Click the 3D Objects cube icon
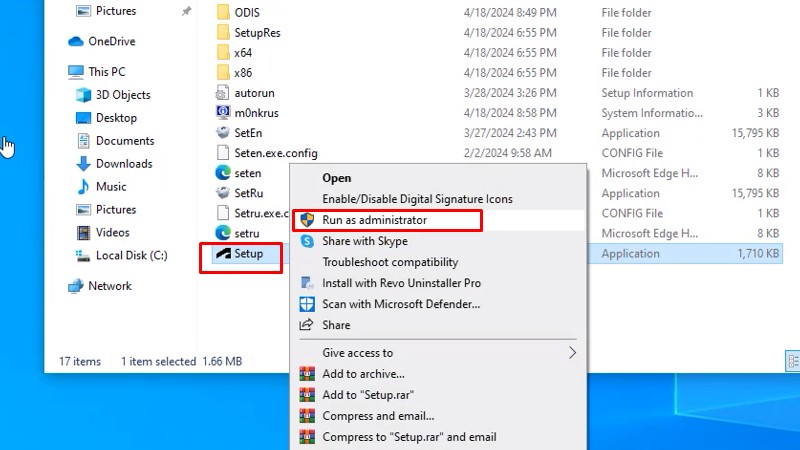This screenshot has width=800, height=450. [84, 95]
